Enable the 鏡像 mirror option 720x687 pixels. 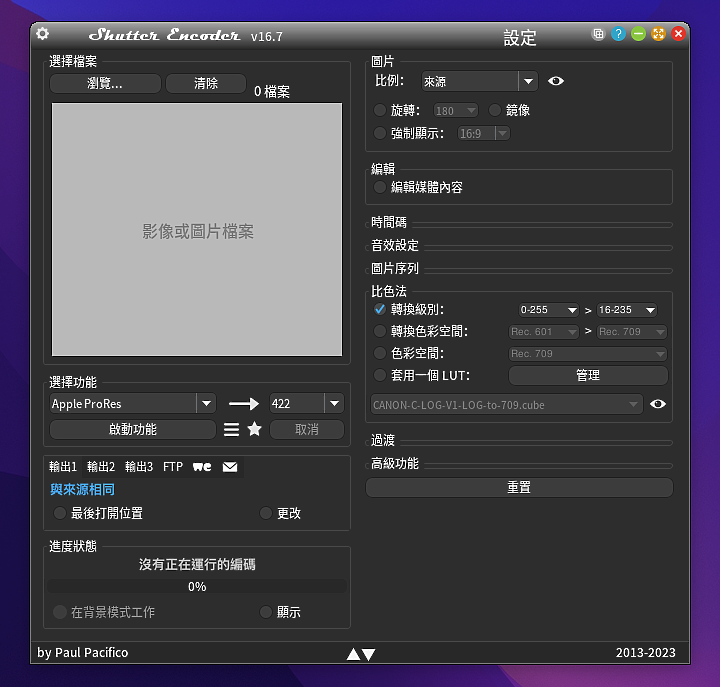[x=495, y=110]
